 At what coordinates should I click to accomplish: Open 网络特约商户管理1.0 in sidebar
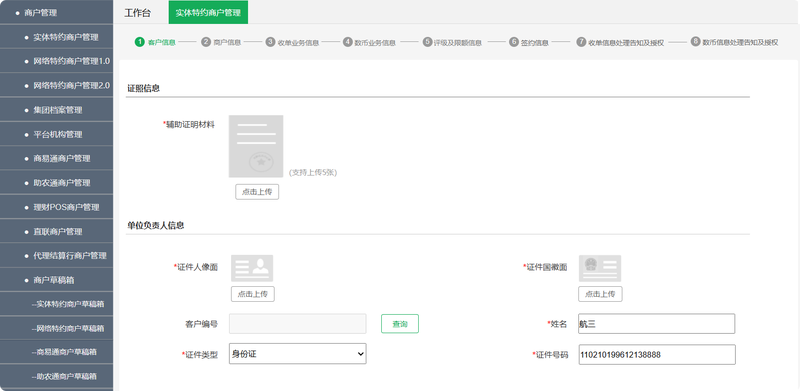(57, 61)
